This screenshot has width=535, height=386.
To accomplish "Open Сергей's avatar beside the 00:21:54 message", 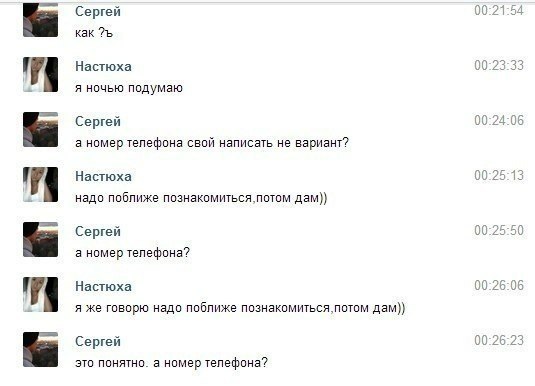I will 40,20.
